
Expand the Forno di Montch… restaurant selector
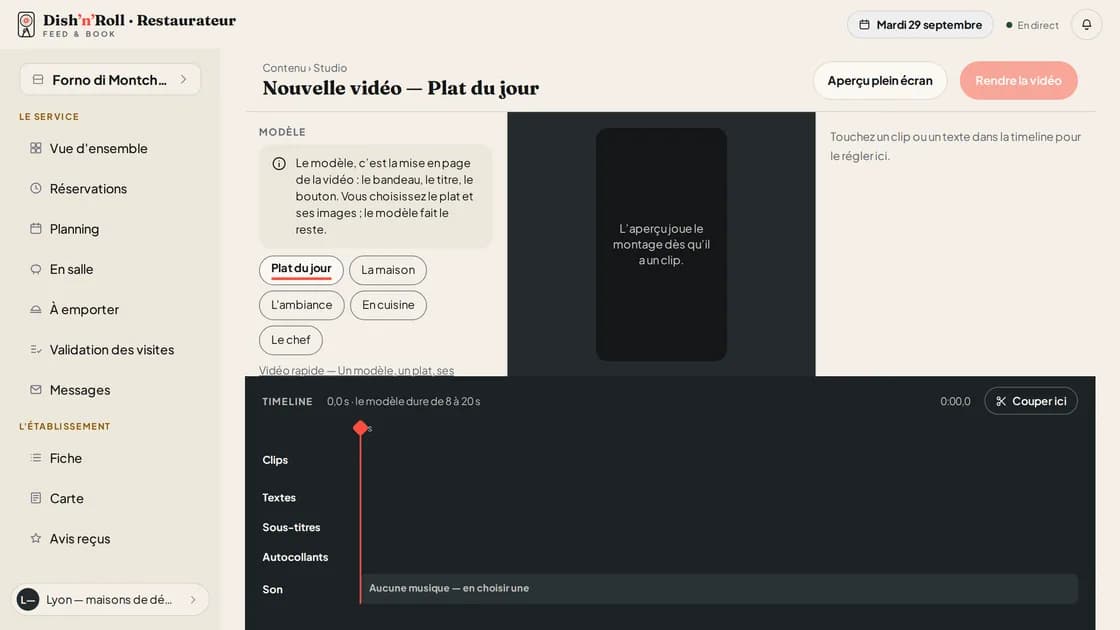click(110, 79)
